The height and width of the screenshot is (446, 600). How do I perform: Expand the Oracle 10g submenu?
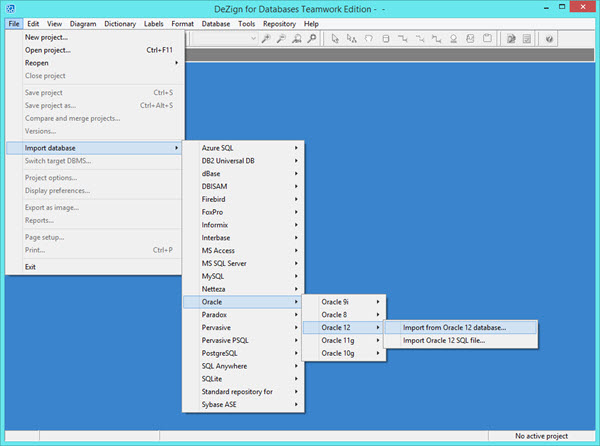click(x=344, y=353)
